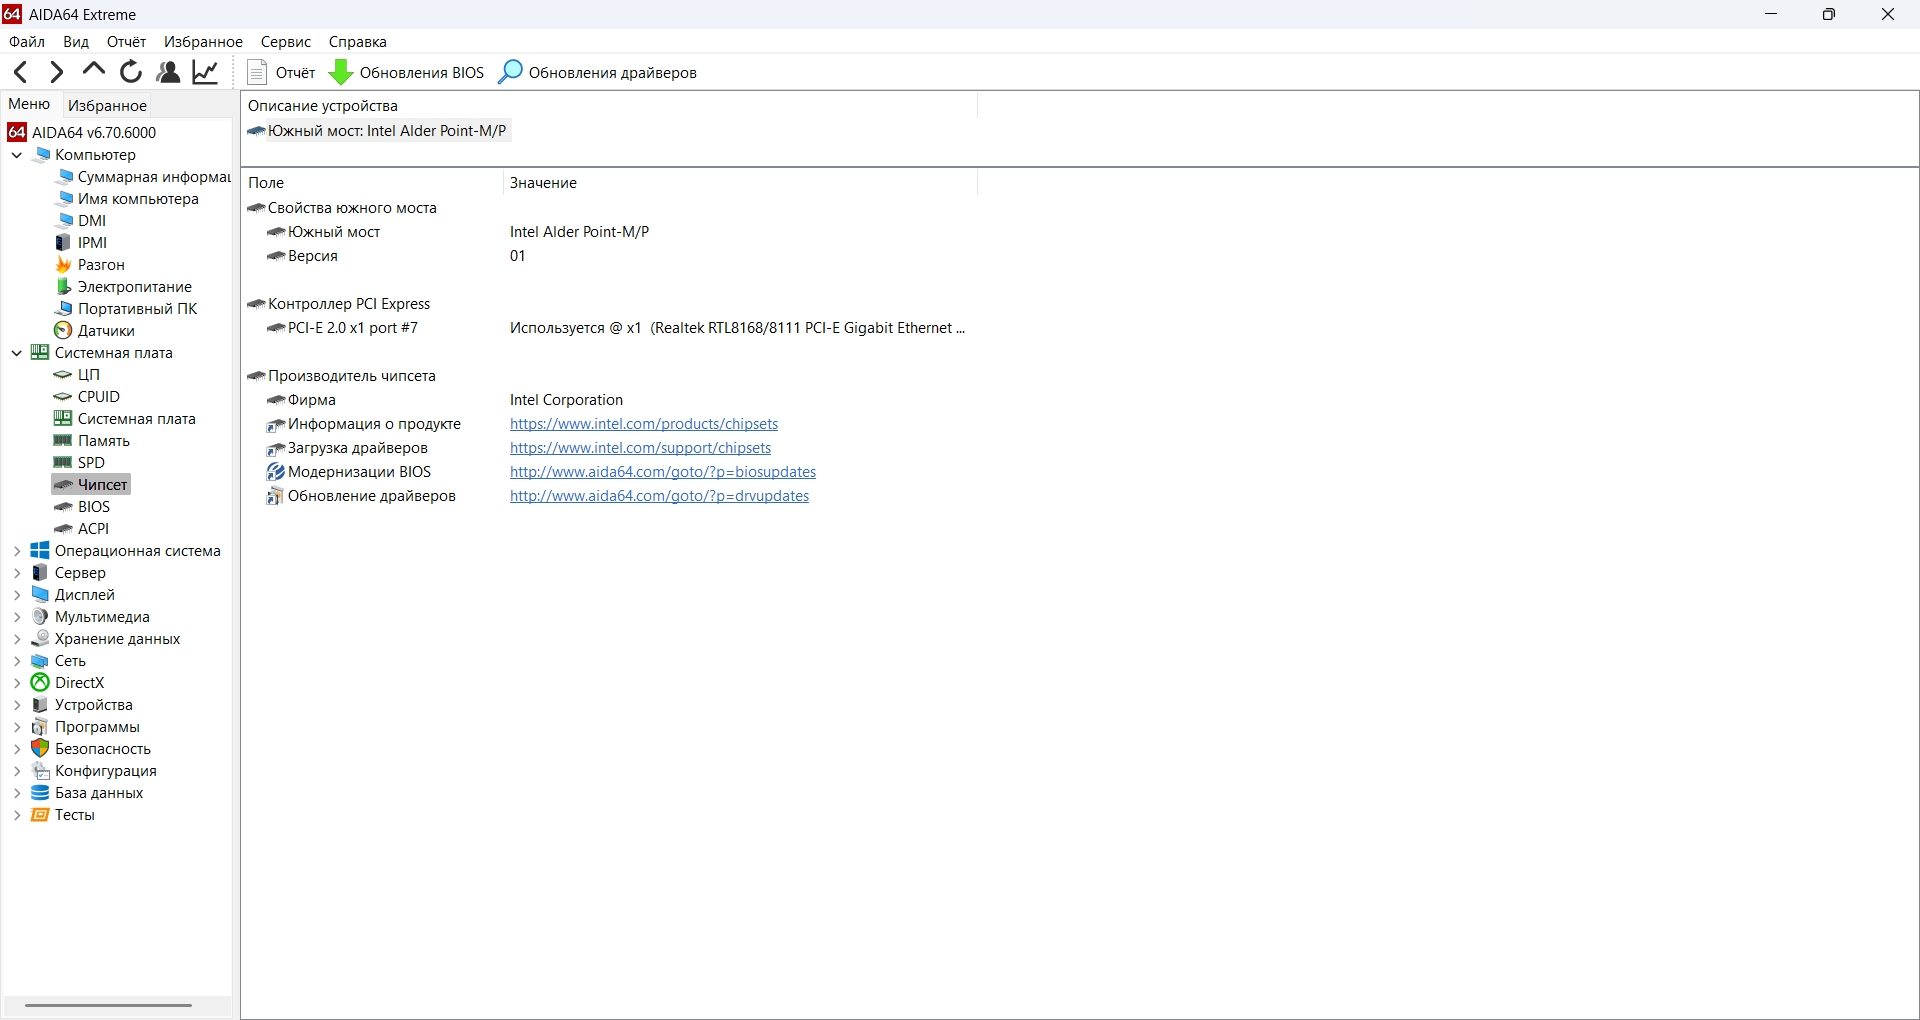This screenshot has height=1020, width=1920.
Task: Select База данных tree item
Action: point(88,793)
